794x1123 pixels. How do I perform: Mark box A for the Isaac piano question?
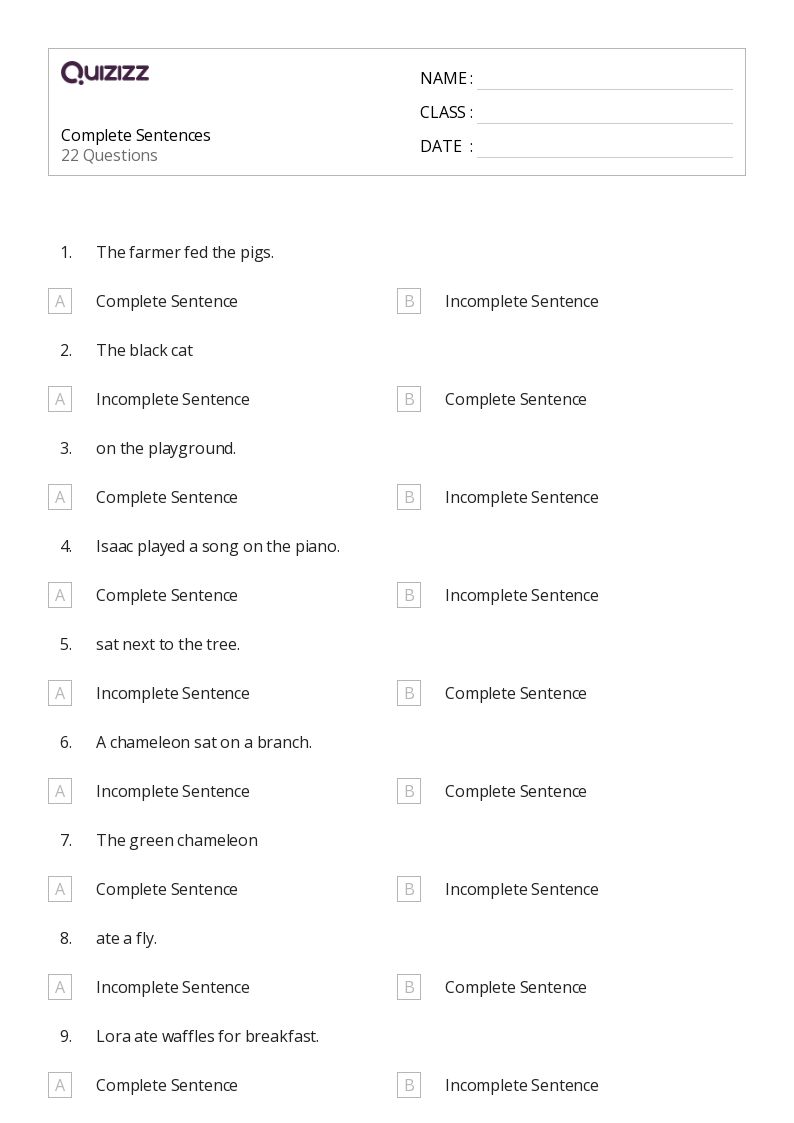[x=60, y=595]
